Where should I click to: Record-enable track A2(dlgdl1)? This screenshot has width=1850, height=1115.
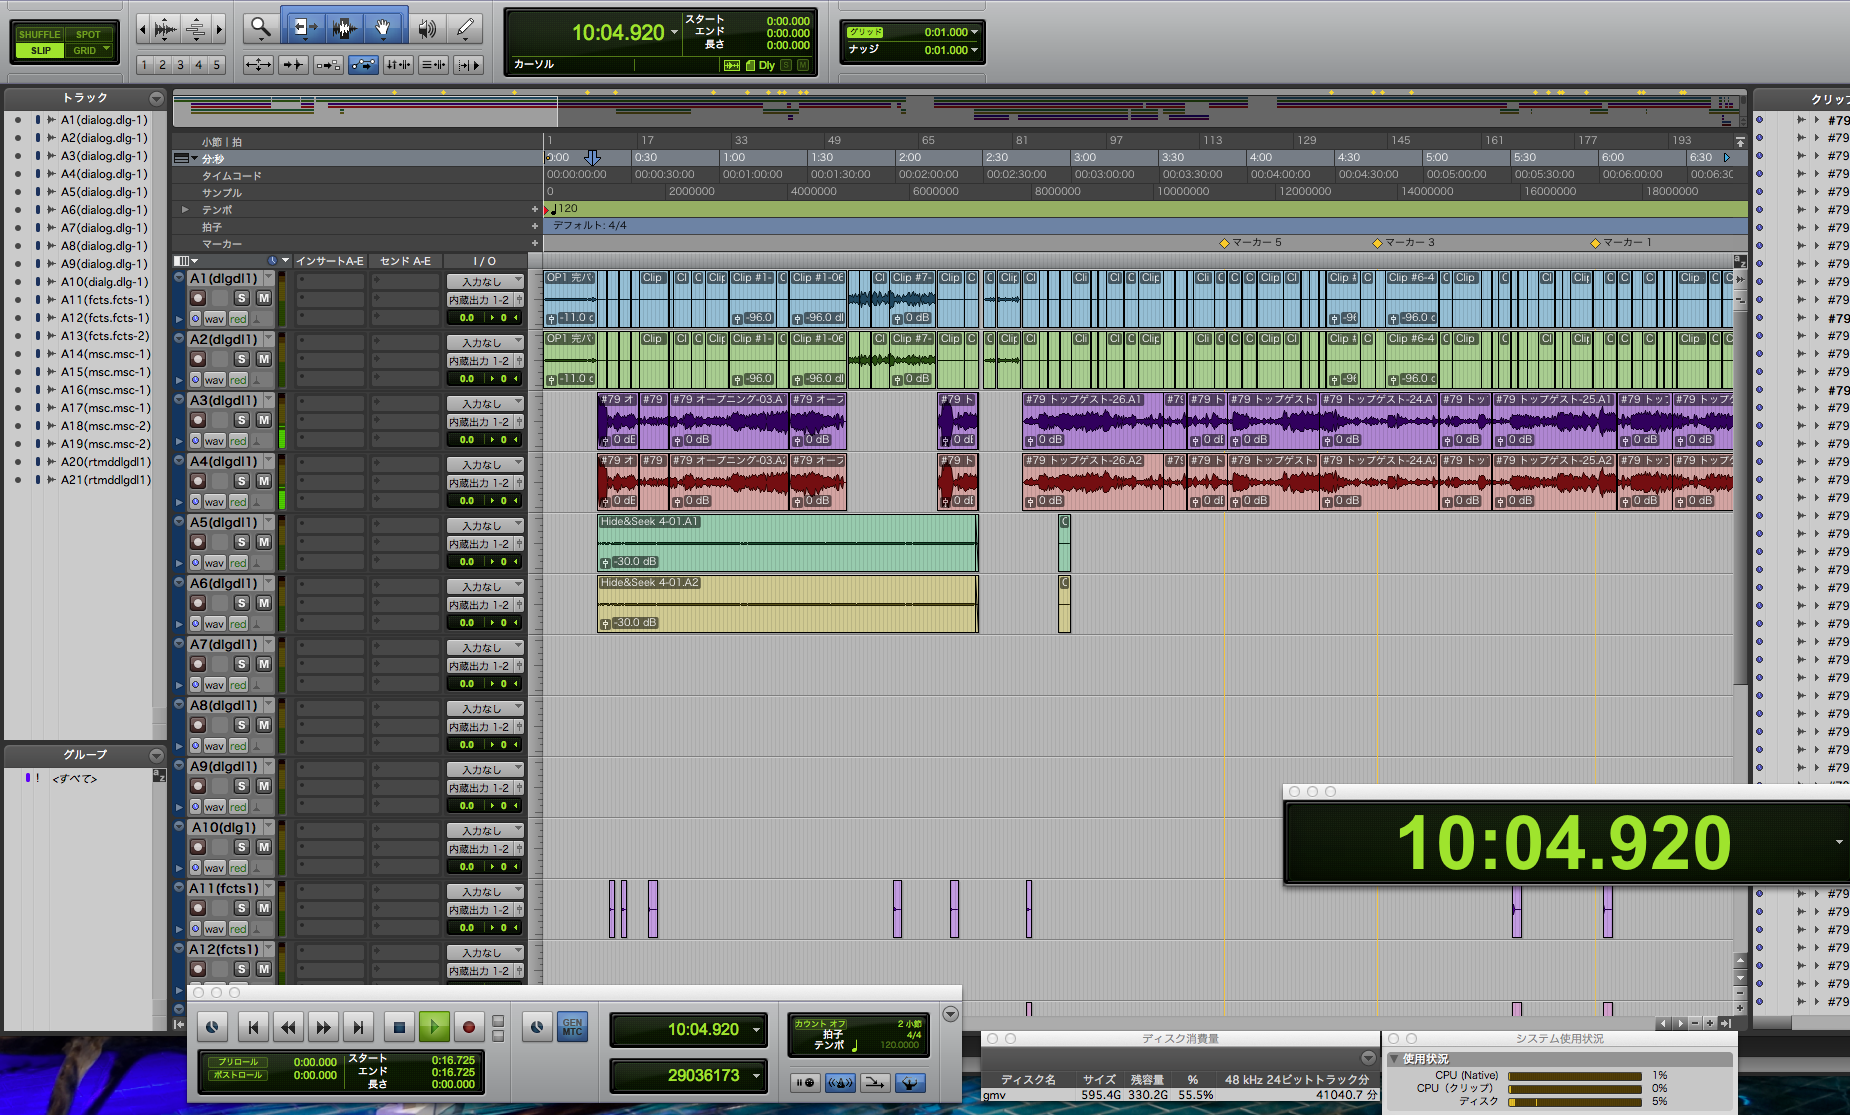tap(198, 359)
